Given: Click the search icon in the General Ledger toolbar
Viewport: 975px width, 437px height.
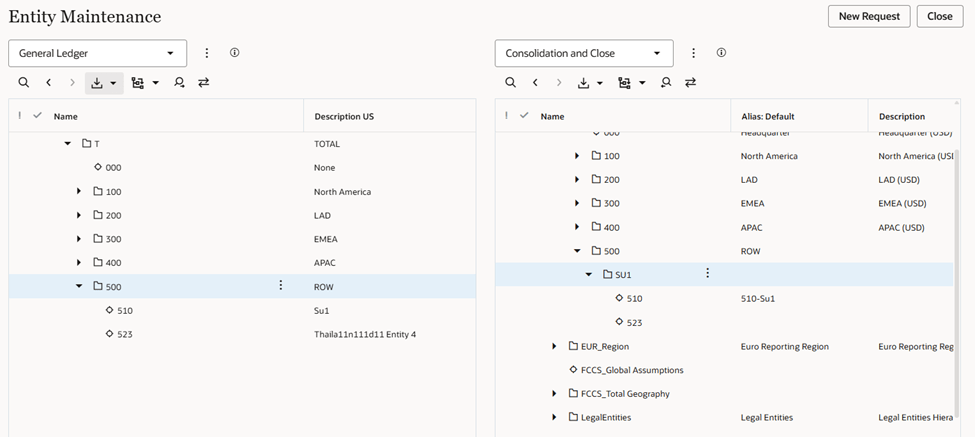Looking at the screenshot, I should click(x=24, y=83).
